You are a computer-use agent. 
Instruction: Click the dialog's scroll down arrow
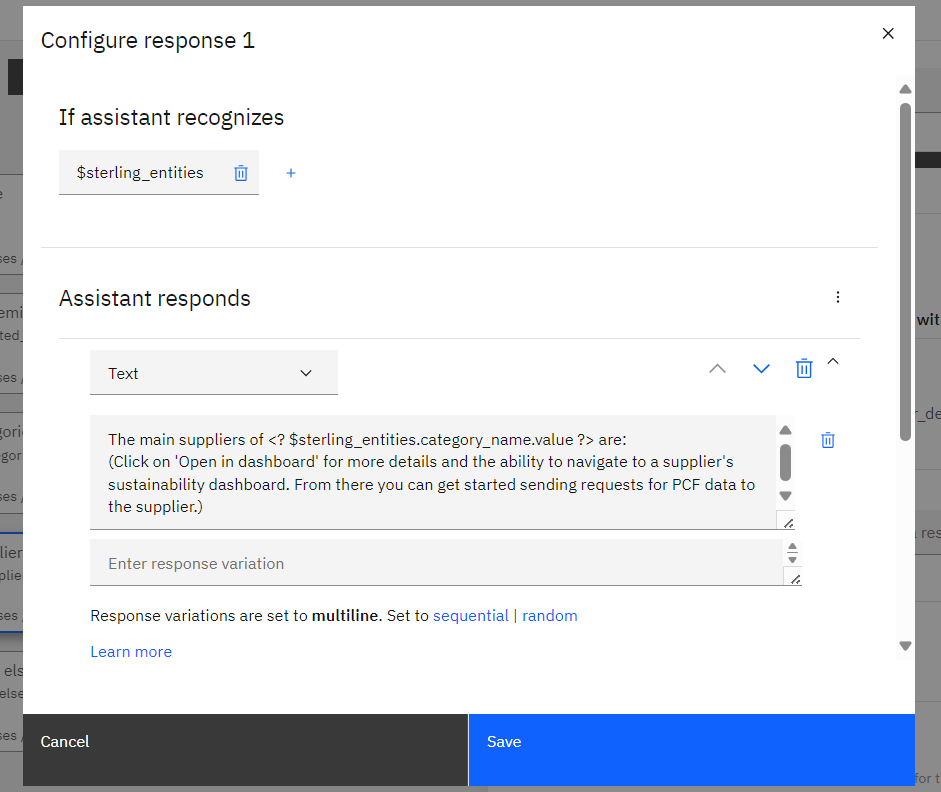click(x=906, y=646)
